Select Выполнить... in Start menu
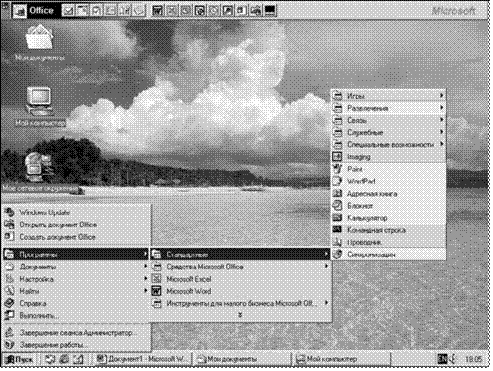Image resolution: width=493 pixels, height=371 pixels. pyautogui.click(x=77, y=315)
